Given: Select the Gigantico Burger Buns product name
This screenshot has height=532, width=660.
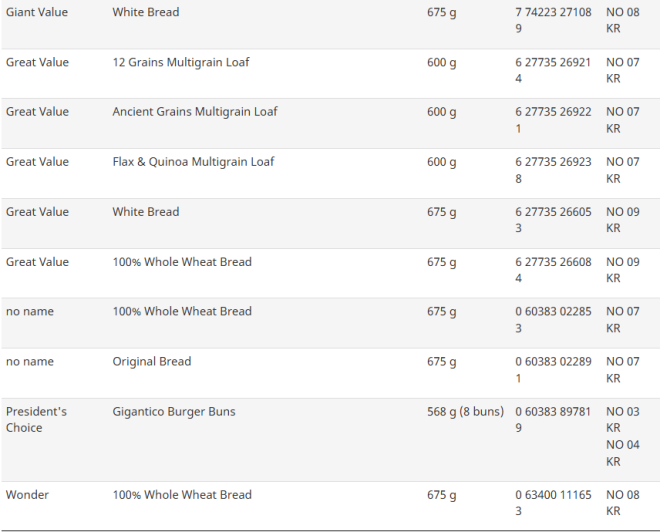Looking at the screenshot, I should click(174, 412).
